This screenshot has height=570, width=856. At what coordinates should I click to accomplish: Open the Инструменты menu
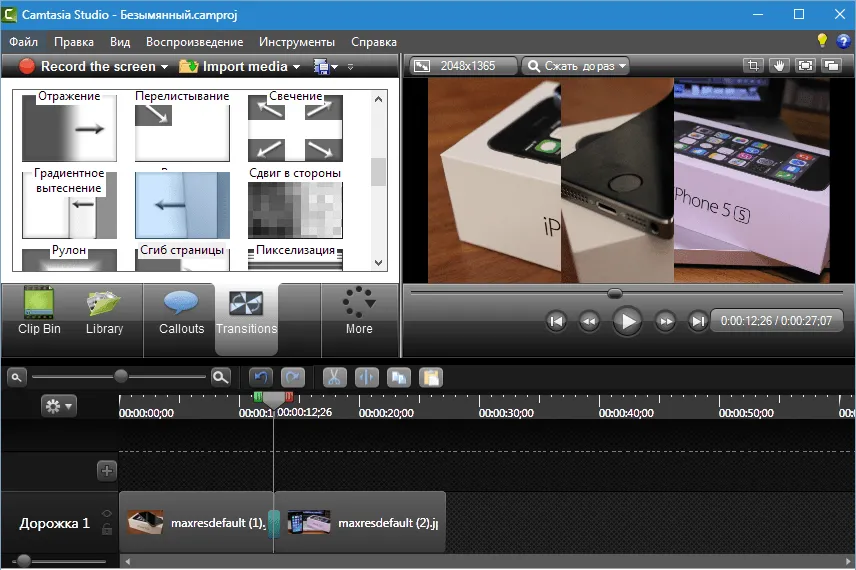click(x=297, y=42)
